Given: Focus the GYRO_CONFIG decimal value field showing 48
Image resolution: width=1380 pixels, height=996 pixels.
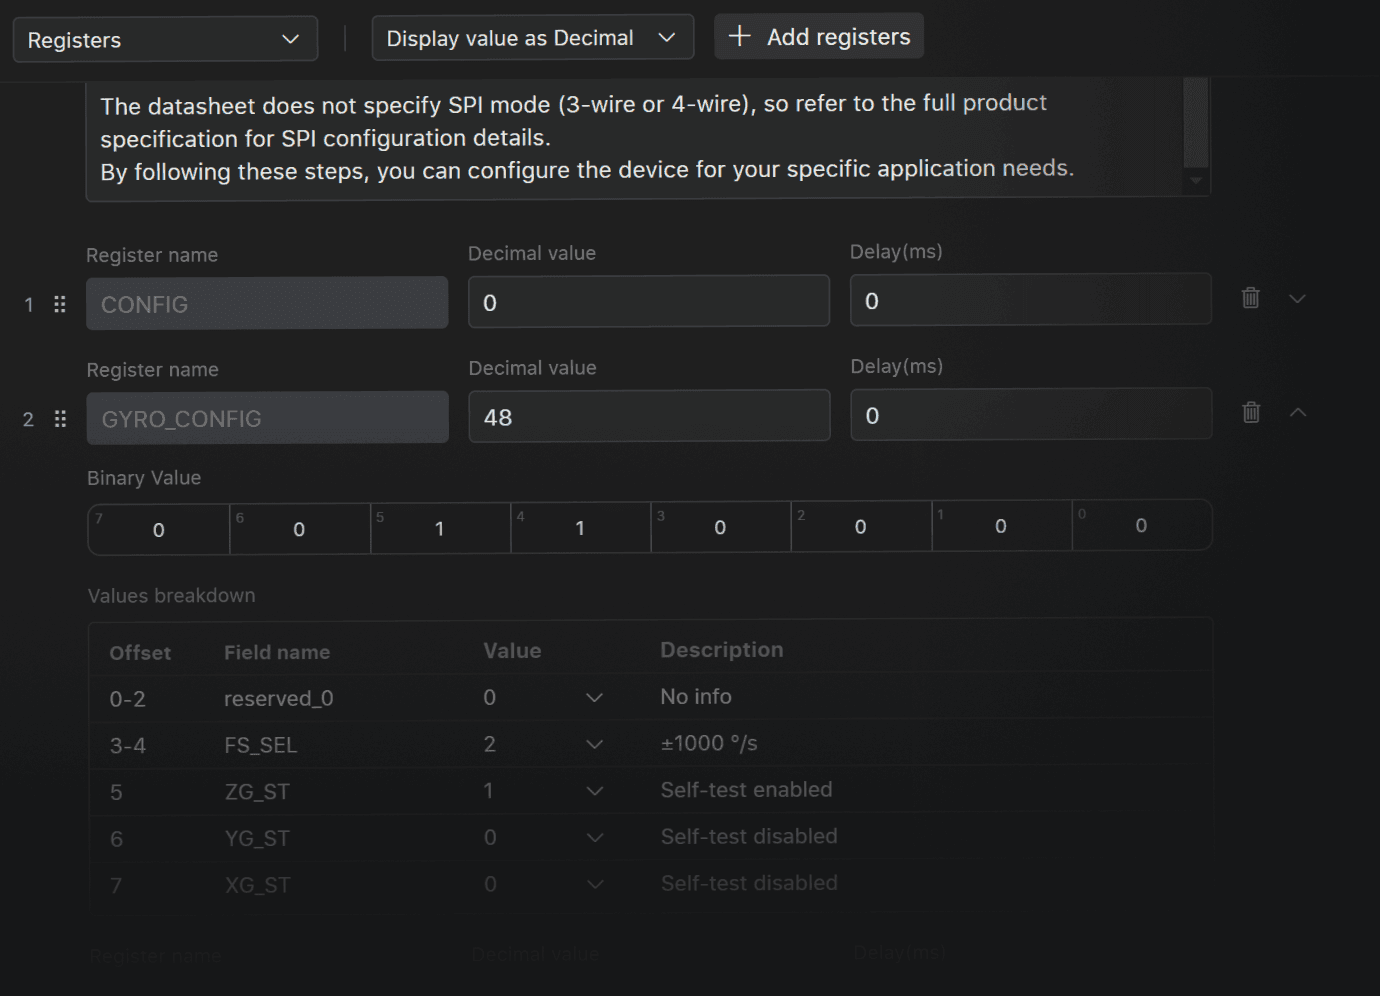Looking at the screenshot, I should (x=650, y=415).
